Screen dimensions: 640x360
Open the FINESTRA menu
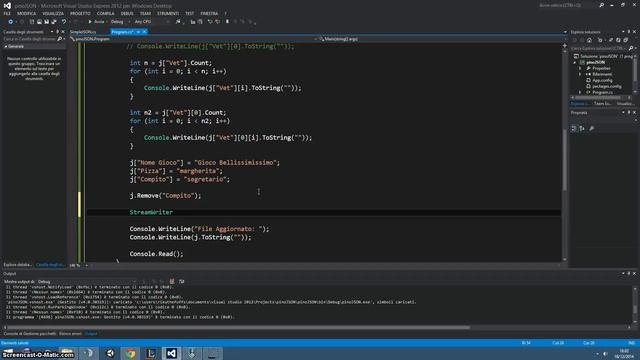click(x=209, y=13)
